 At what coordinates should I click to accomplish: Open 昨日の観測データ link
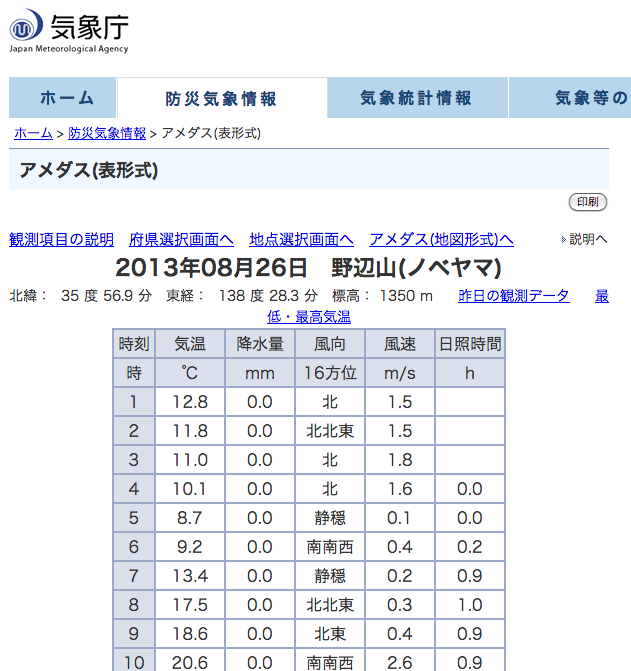tap(514, 296)
